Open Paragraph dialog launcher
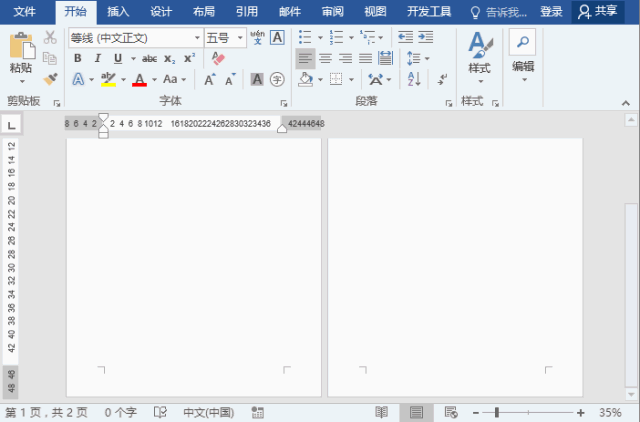 449,104
